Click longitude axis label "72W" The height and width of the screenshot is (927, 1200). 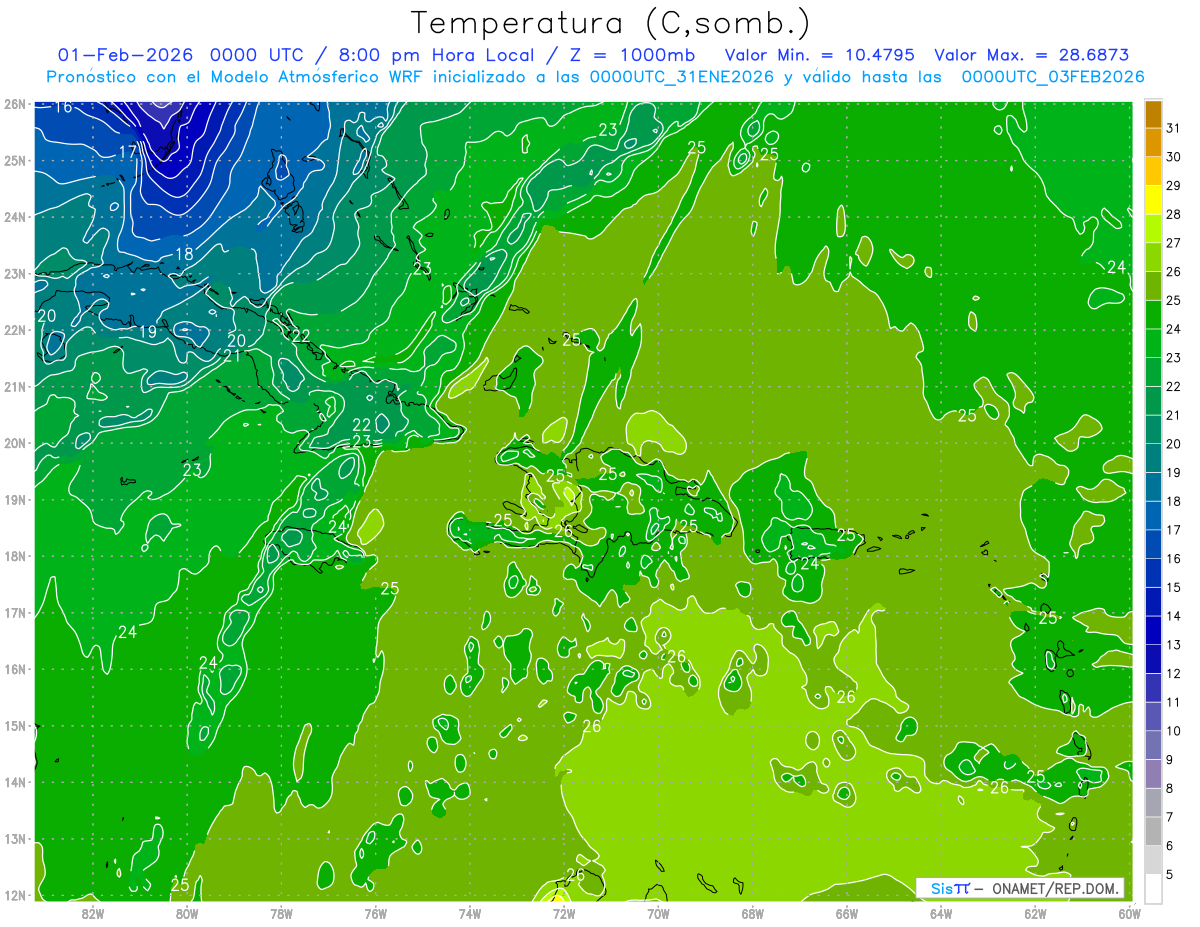(x=564, y=912)
